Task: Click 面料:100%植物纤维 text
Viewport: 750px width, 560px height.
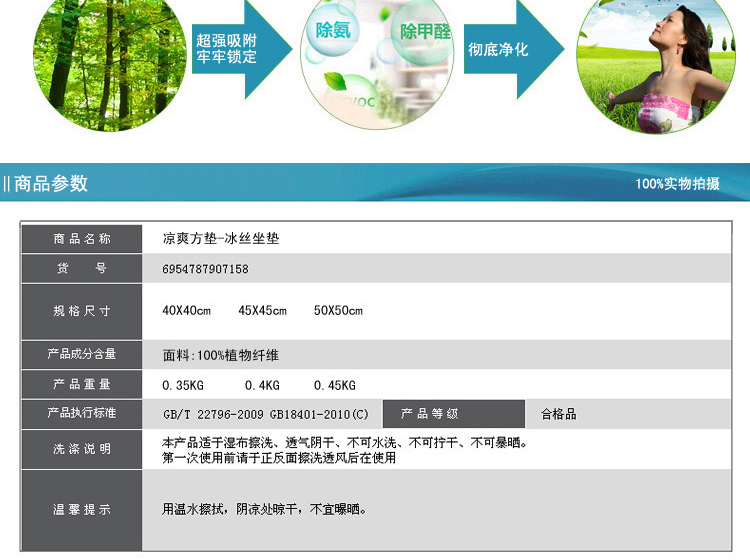Action: pyautogui.click(x=221, y=355)
